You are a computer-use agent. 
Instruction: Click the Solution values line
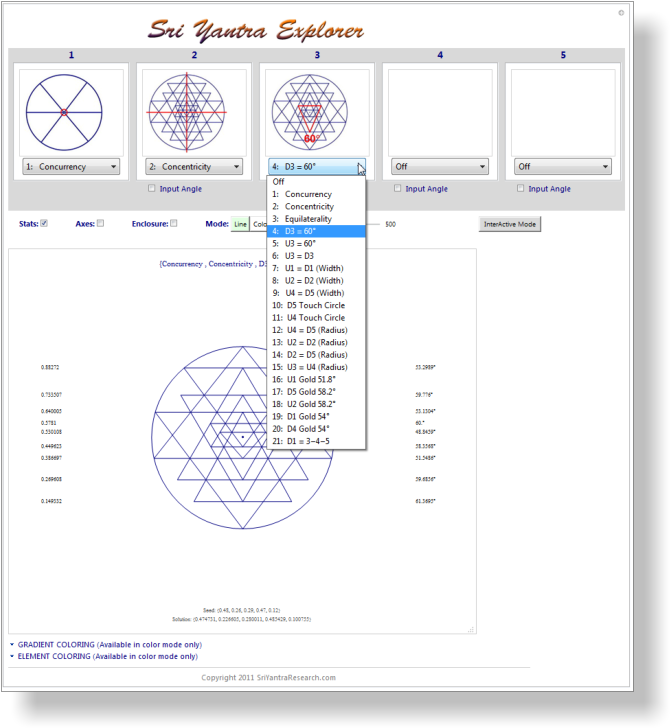coord(241,619)
